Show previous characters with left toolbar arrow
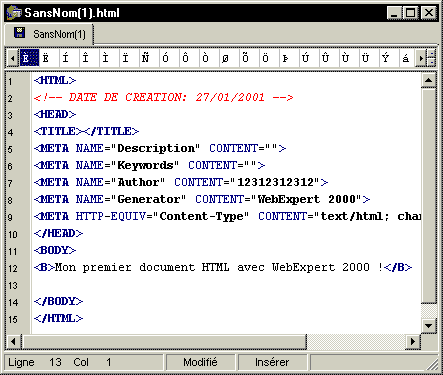Viewport: 443px width, 375px height. click(x=13, y=58)
